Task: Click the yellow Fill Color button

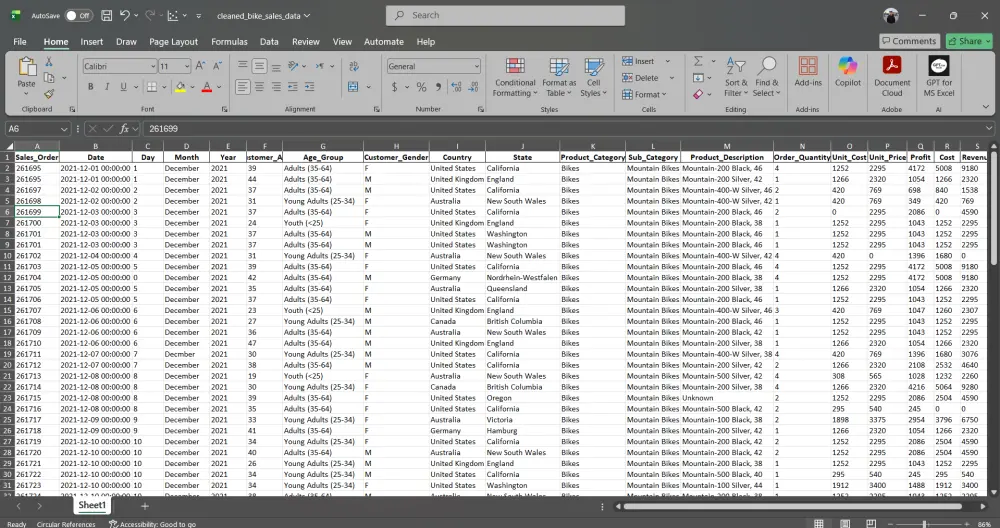Action: coord(180,87)
